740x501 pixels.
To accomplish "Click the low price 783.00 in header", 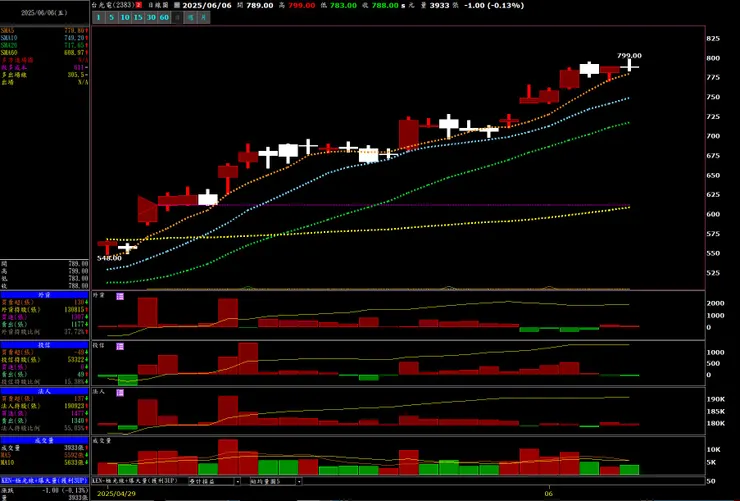I will tap(343, 5).
